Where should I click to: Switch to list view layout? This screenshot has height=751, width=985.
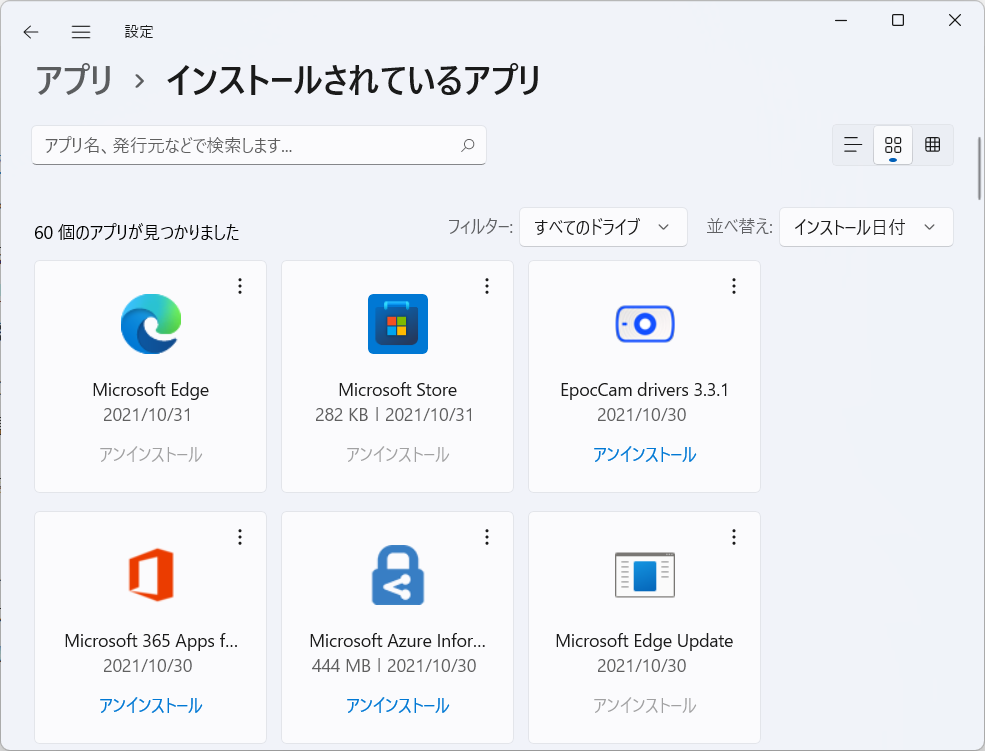click(x=852, y=145)
